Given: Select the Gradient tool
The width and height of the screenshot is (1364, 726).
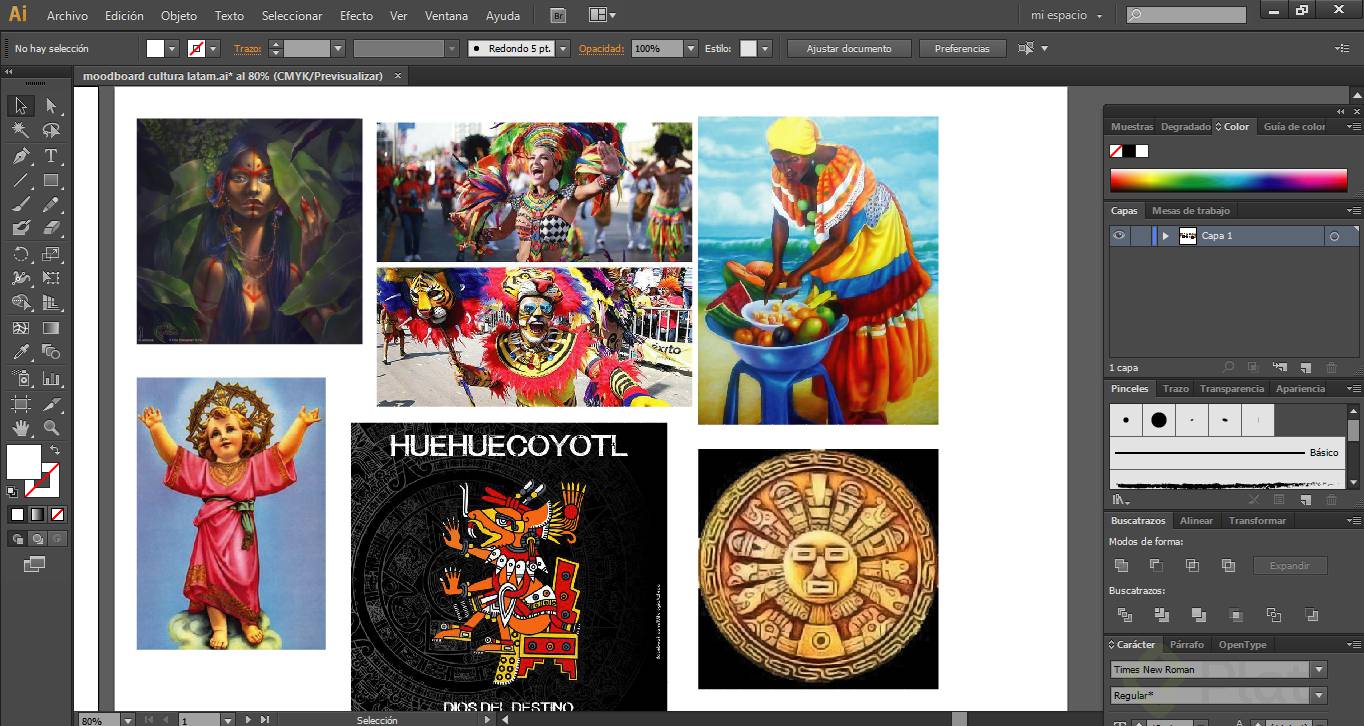Looking at the screenshot, I should (x=51, y=328).
